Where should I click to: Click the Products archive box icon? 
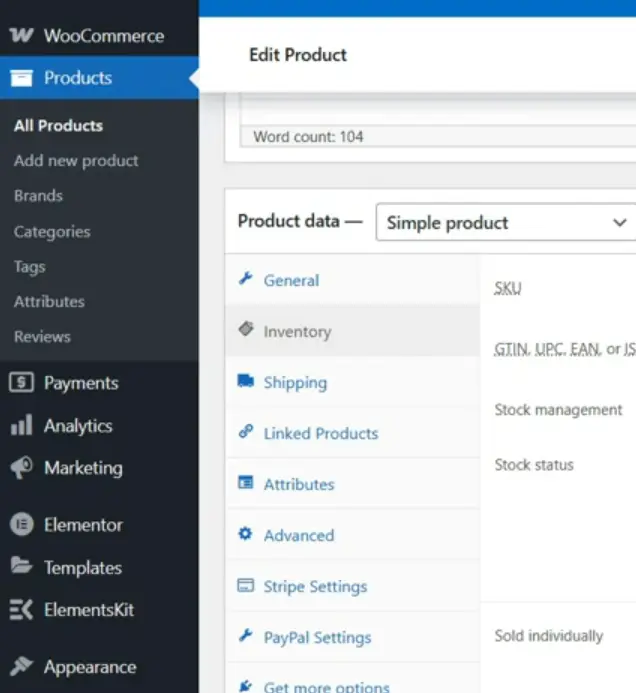(21, 78)
